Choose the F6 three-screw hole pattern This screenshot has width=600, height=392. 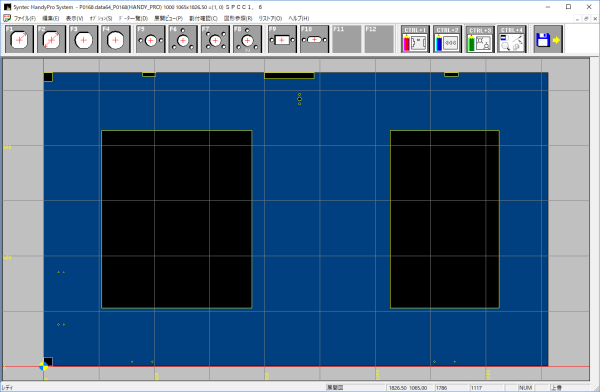point(183,39)
